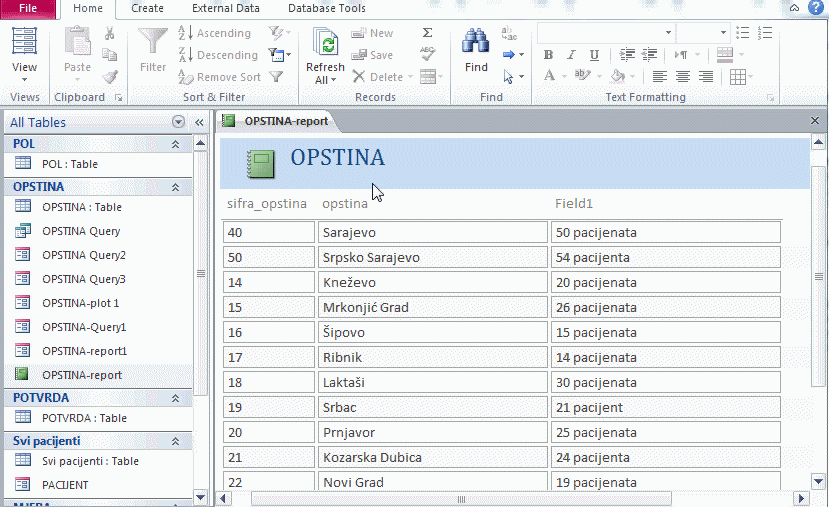Click the Totals sigma icon

pyautogui.click(x=427, y=33)
